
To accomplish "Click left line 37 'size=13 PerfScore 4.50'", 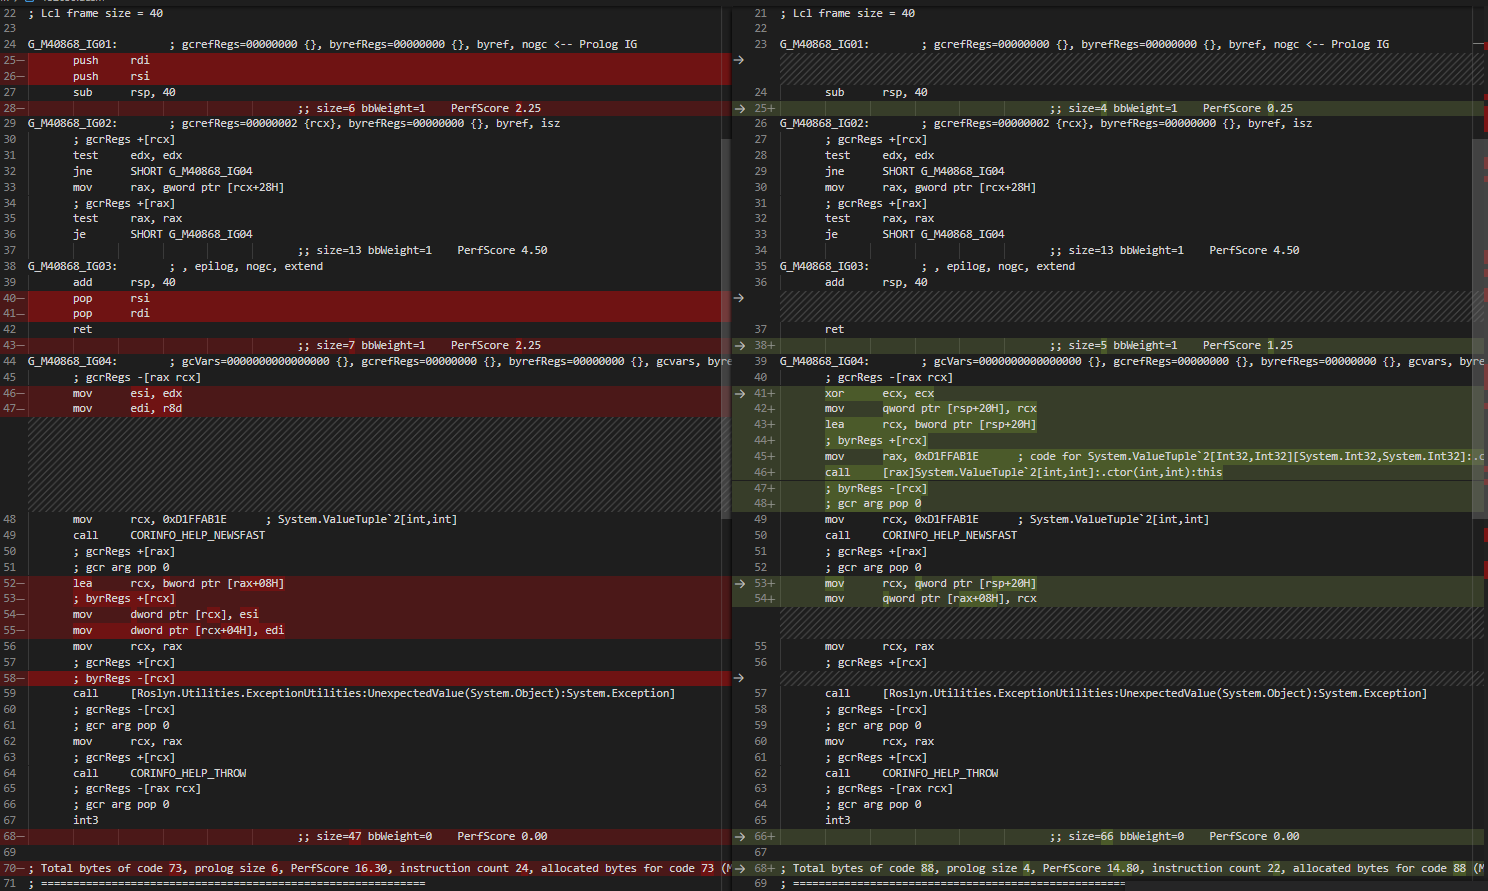I will (422, 250).
